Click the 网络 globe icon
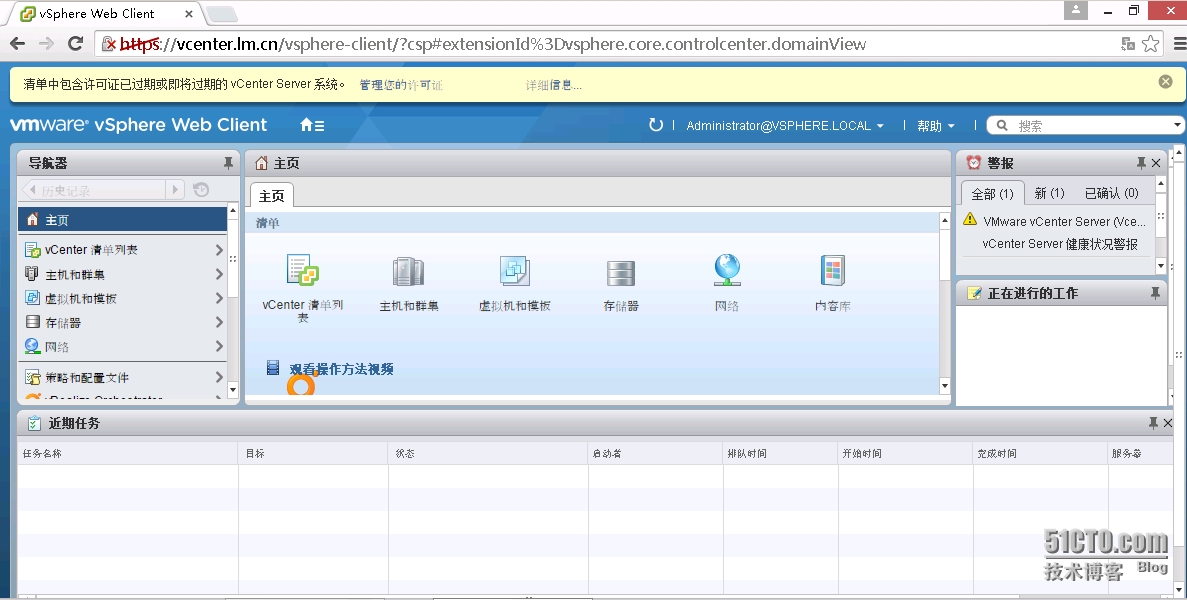1187x600 pixels. [x=727, y=272]
